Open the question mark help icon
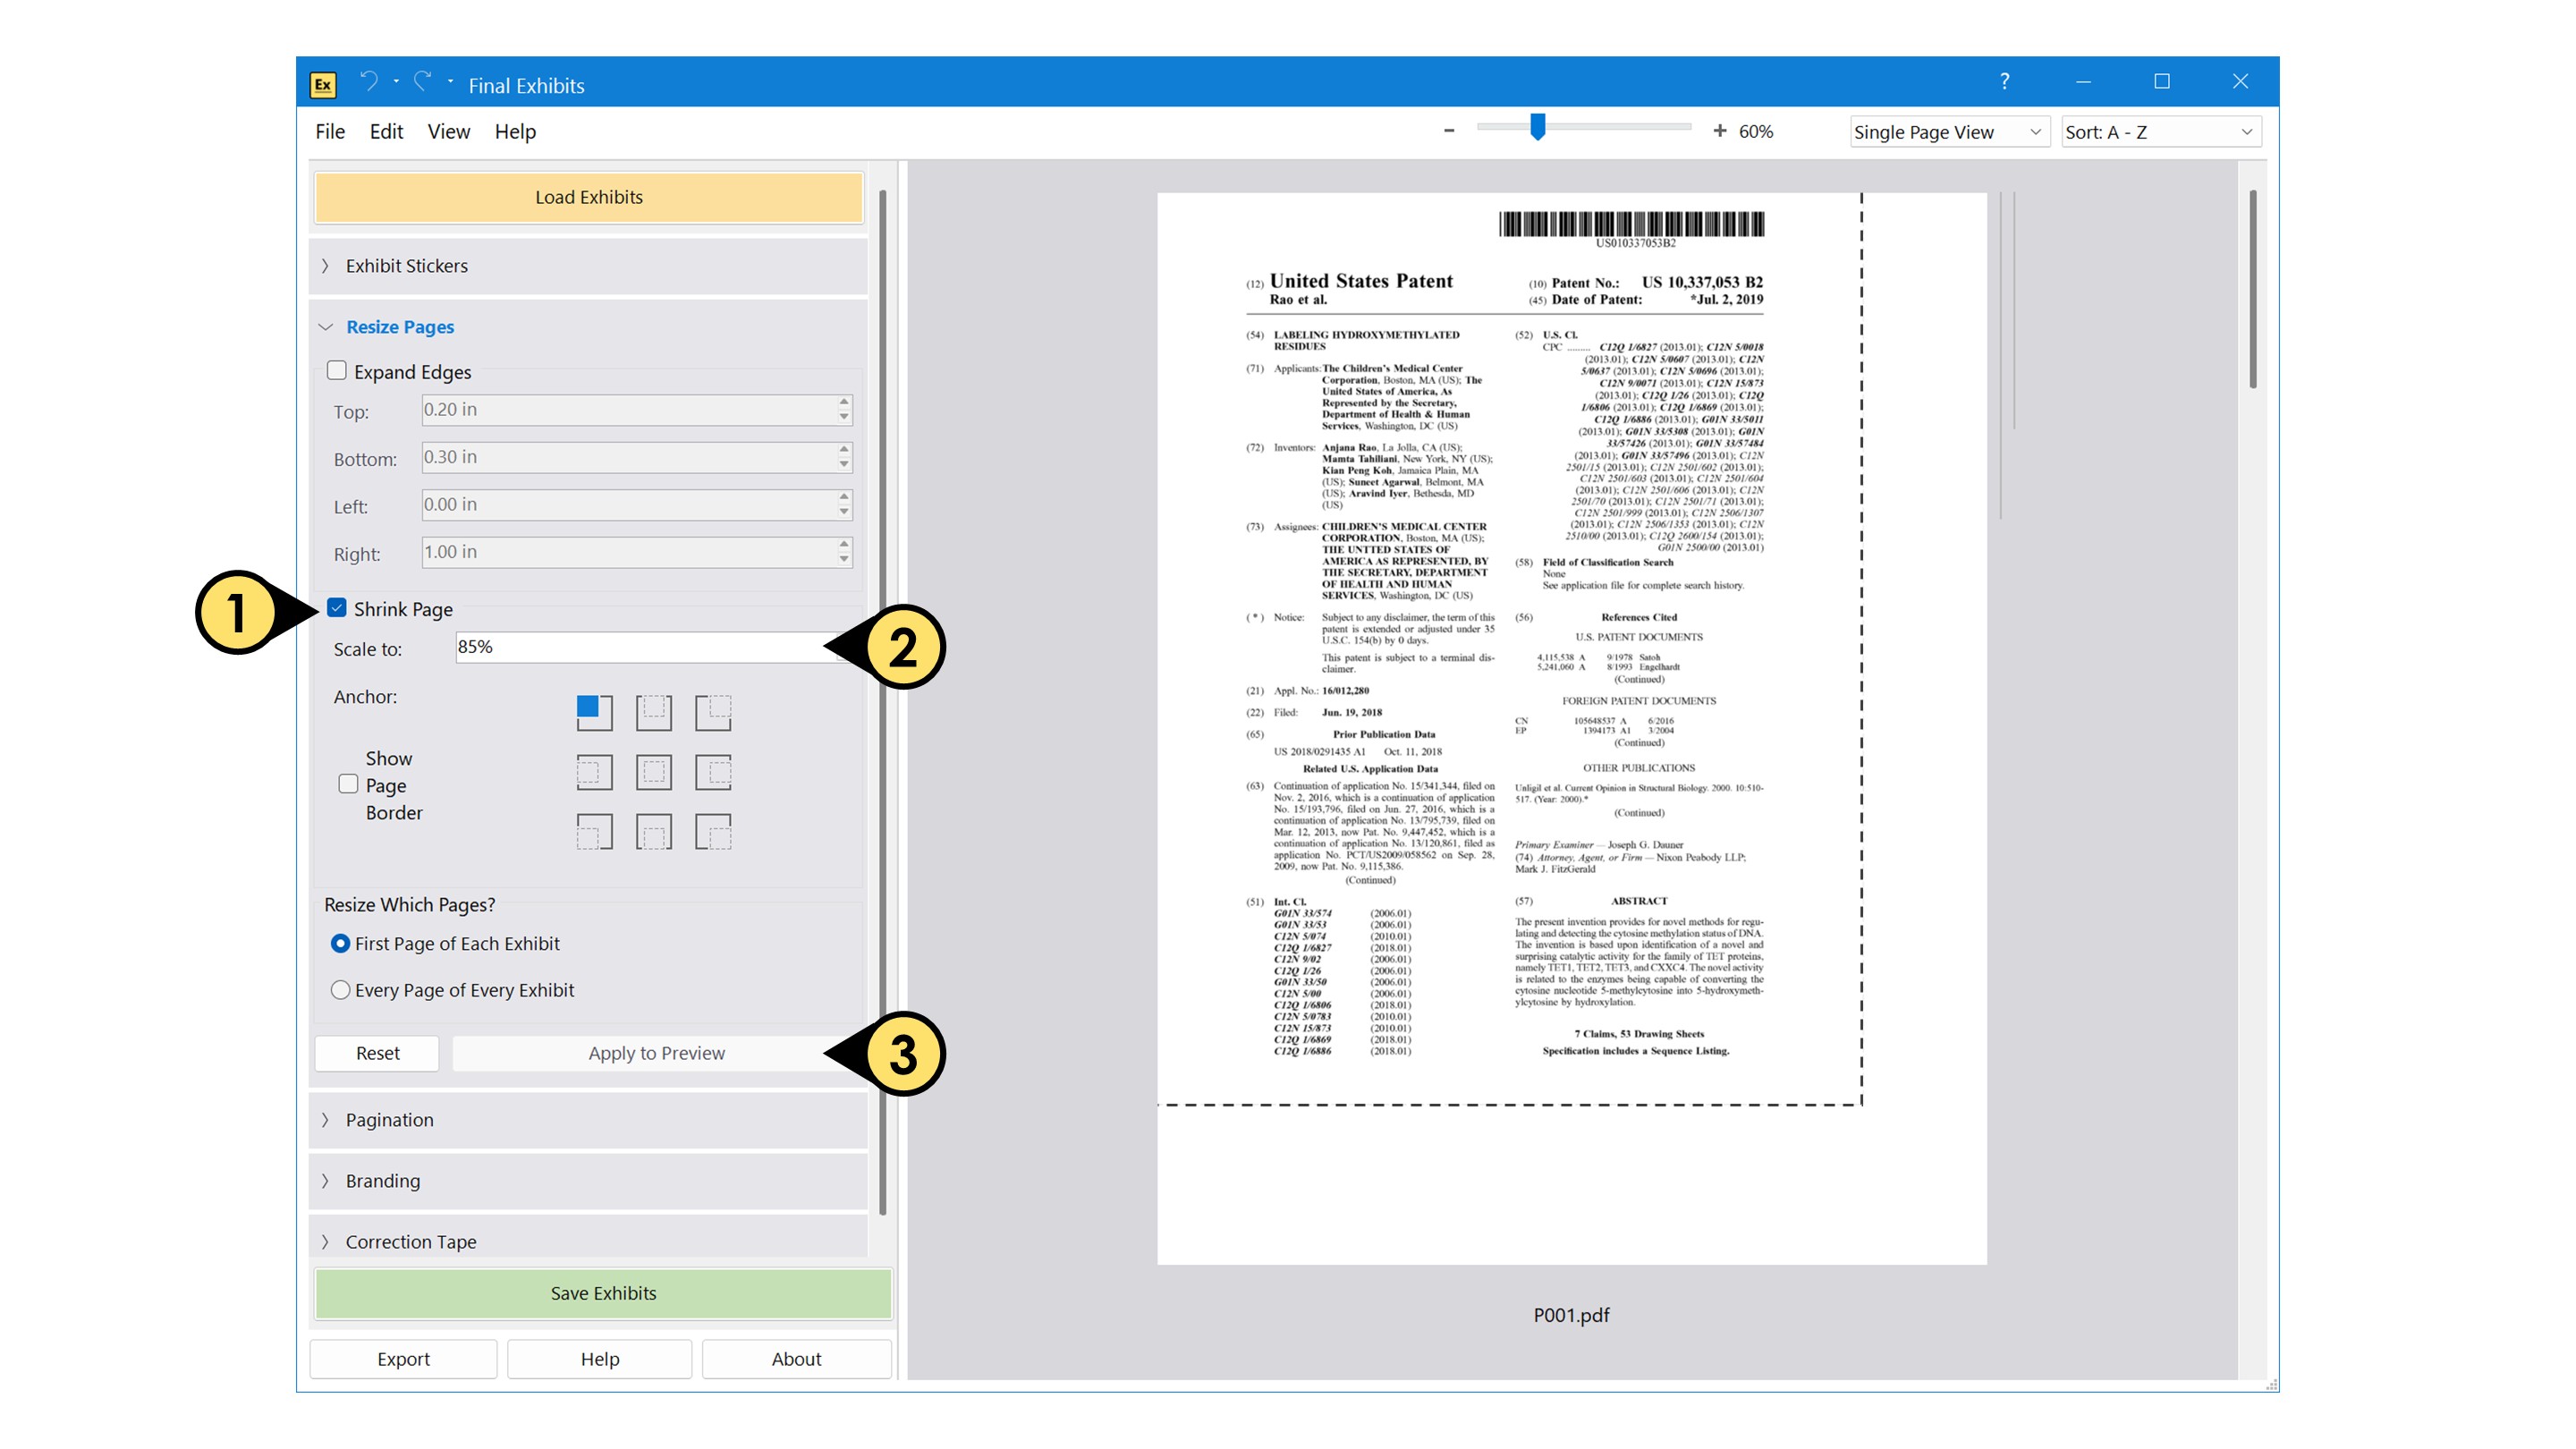 (x=2004, y=82)
